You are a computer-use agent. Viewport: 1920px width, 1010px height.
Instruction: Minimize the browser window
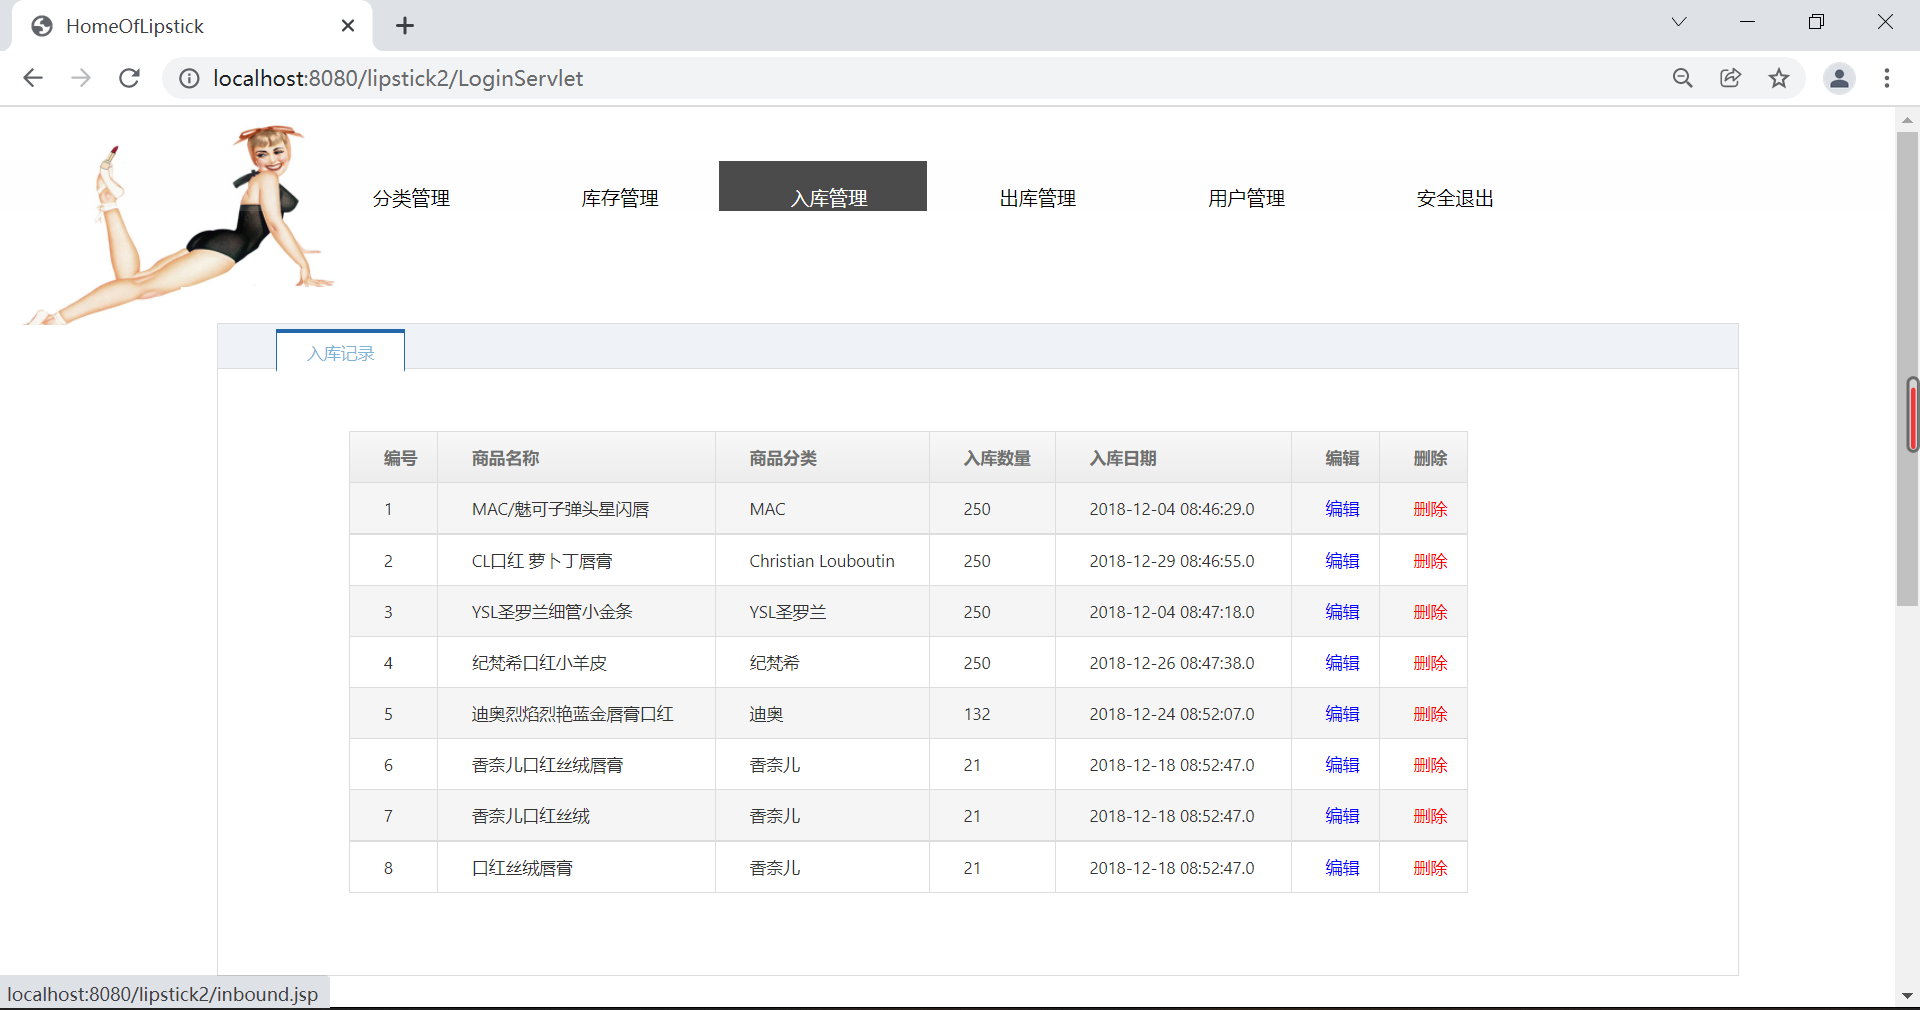[x=1748, y=22]
